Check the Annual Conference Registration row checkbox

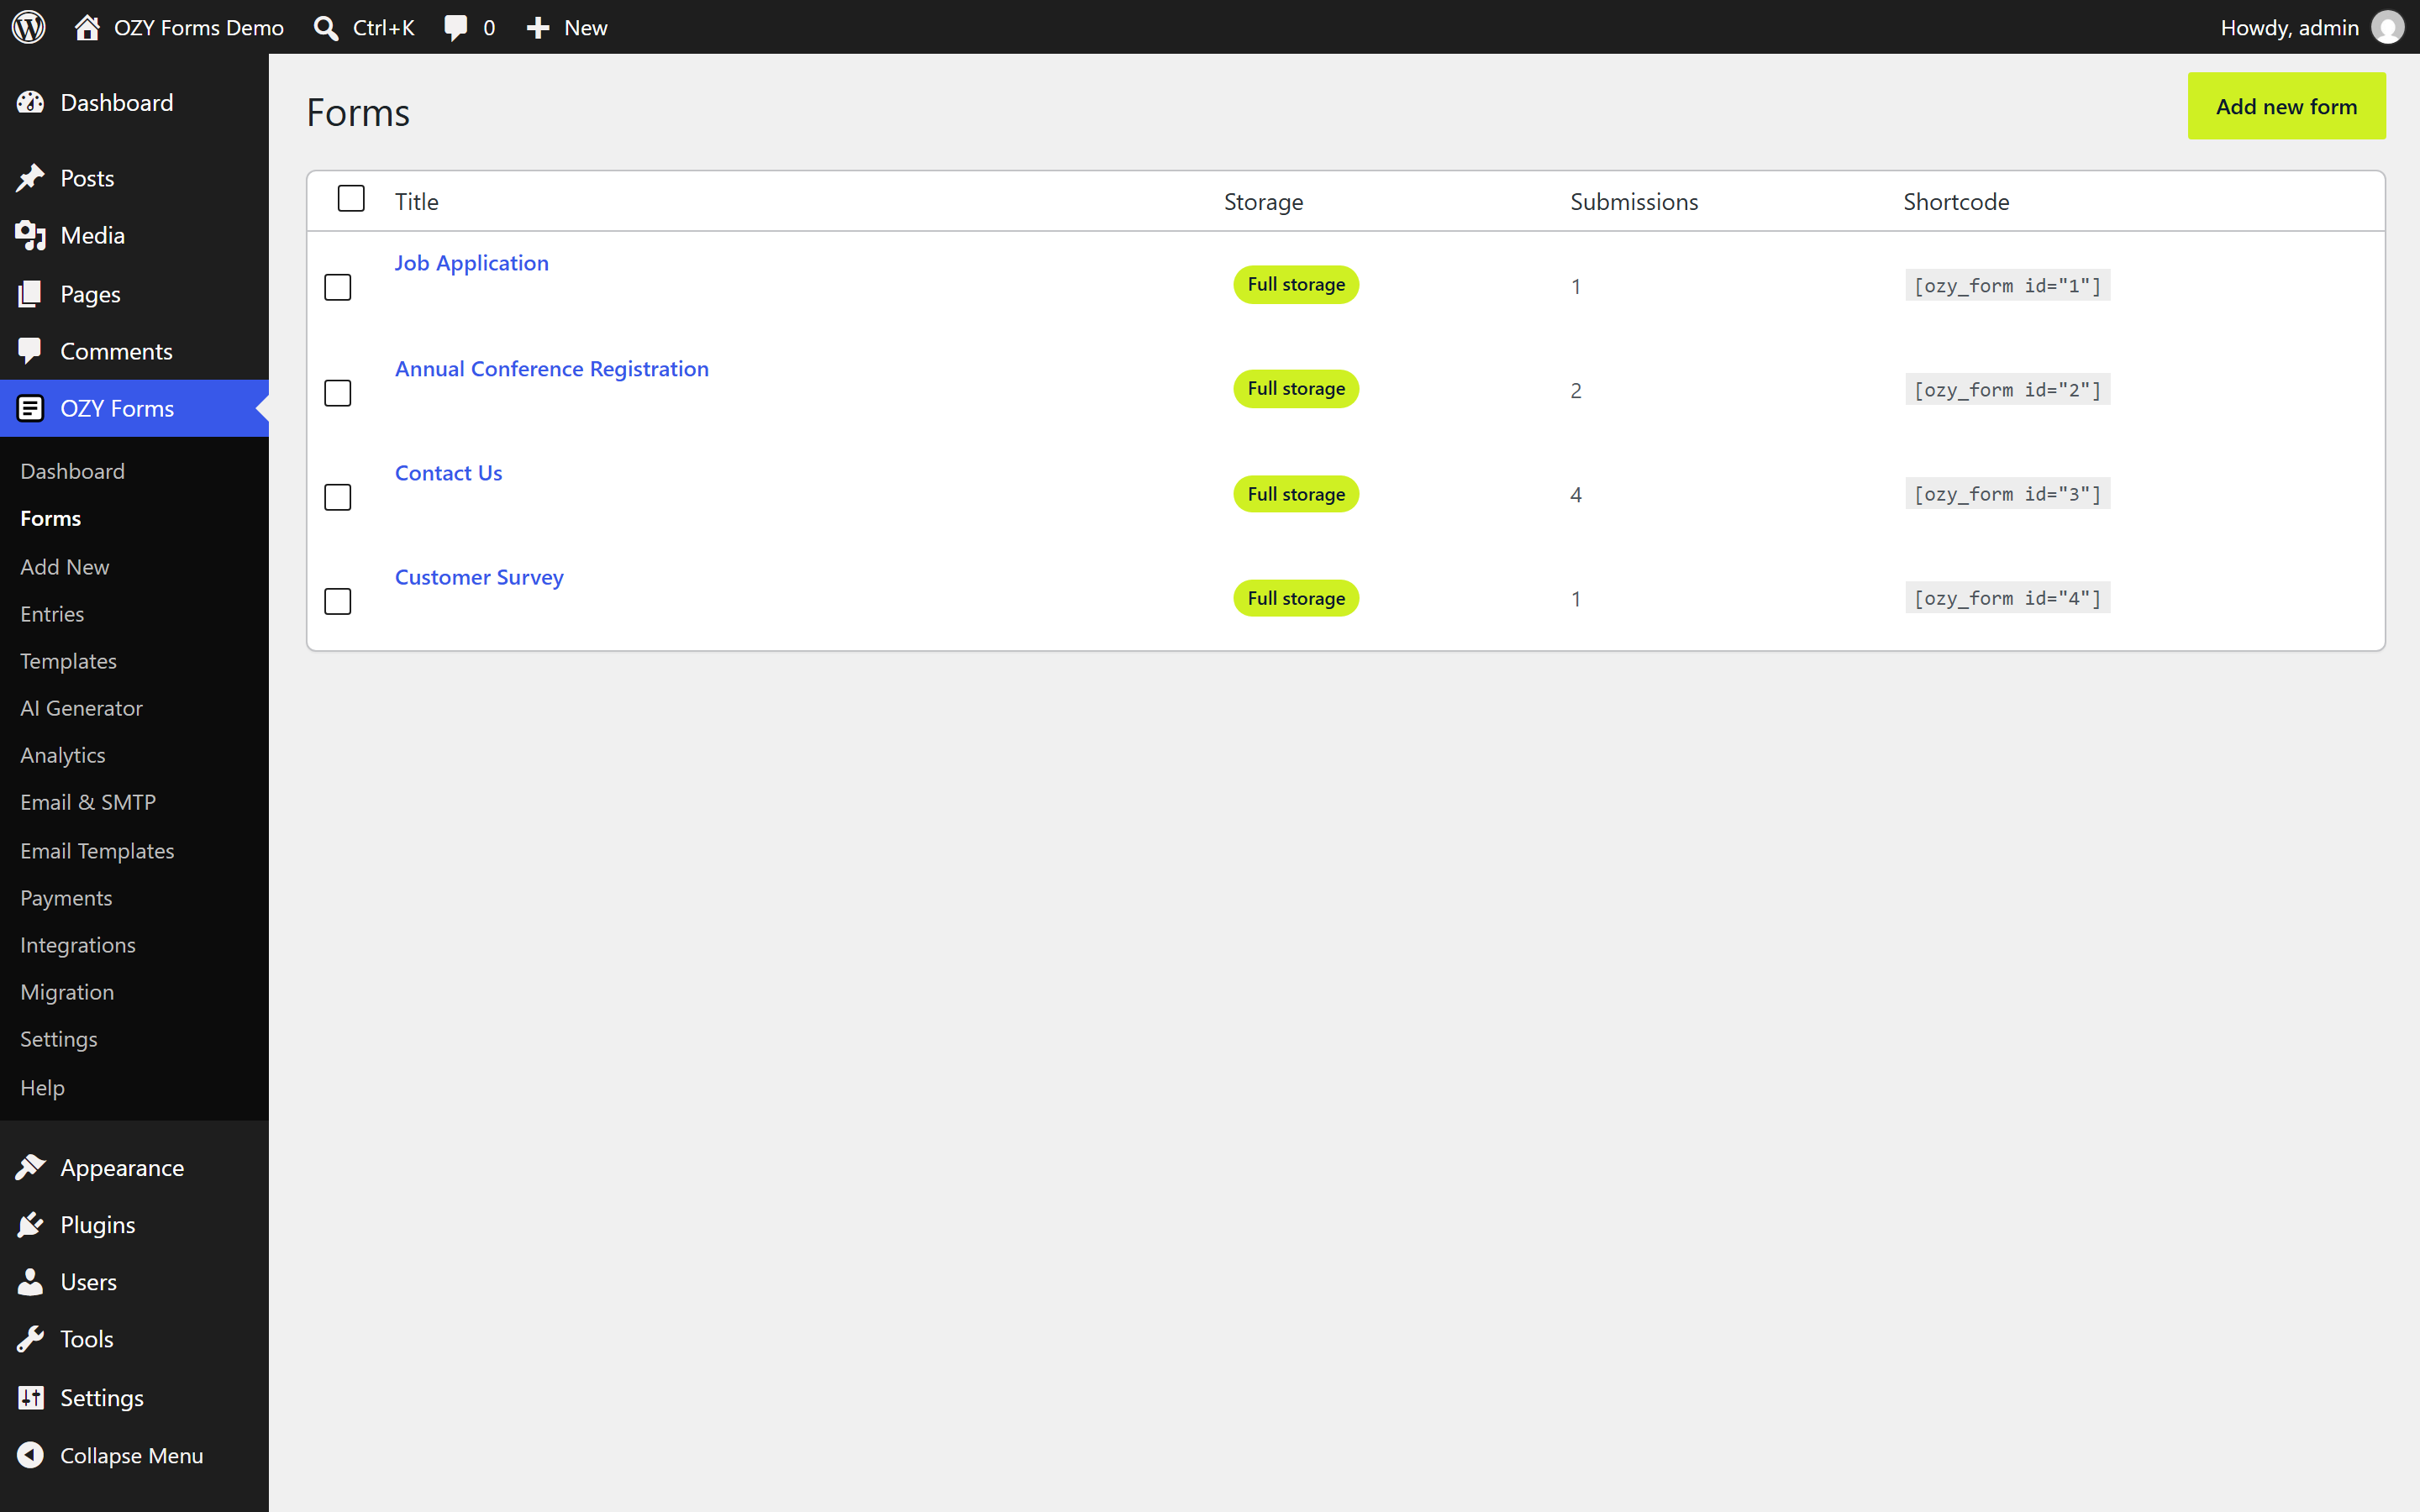click(x=338, y=393)
